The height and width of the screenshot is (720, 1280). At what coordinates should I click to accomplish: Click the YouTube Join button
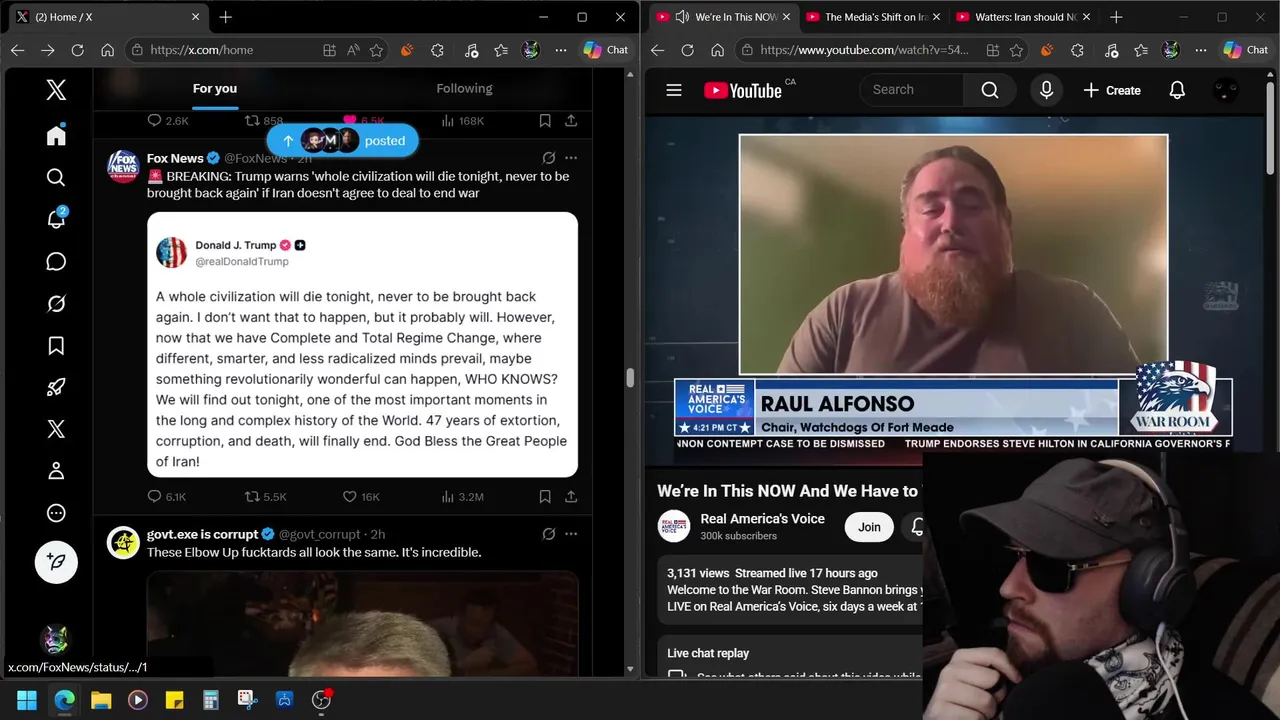click(x=869, y=527)
